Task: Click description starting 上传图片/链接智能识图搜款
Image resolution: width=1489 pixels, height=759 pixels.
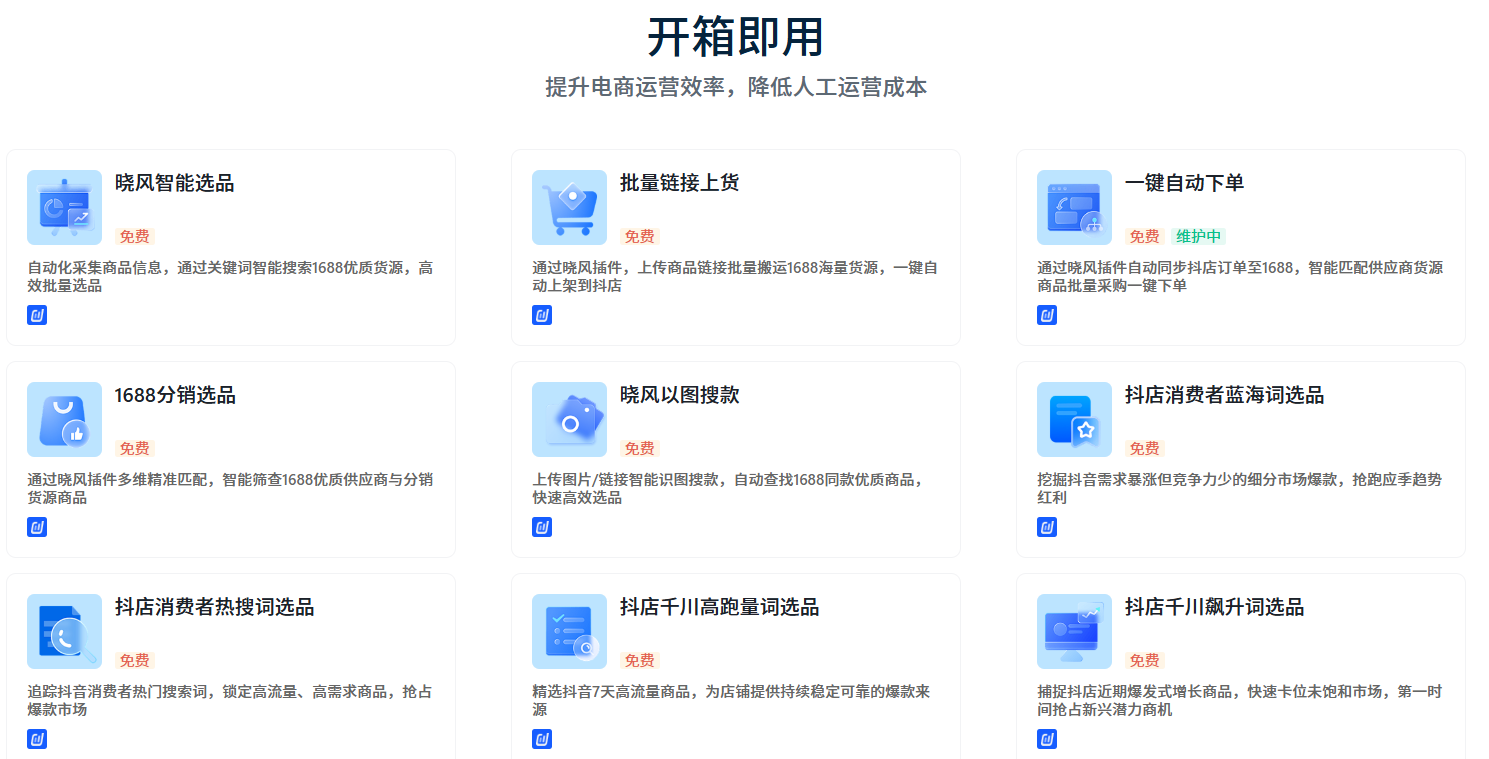Action: (728, 489)
